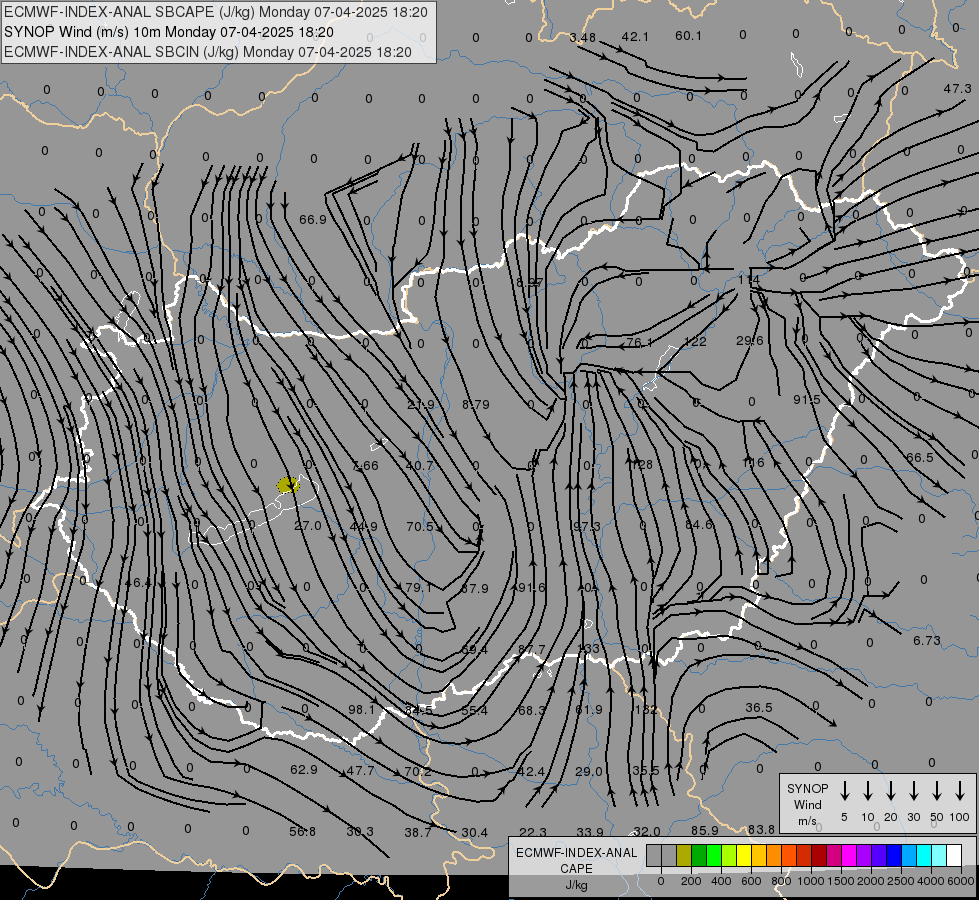979x900 pixels.
Task: Click the 133 value on the map
Action: tap(589, 648)
